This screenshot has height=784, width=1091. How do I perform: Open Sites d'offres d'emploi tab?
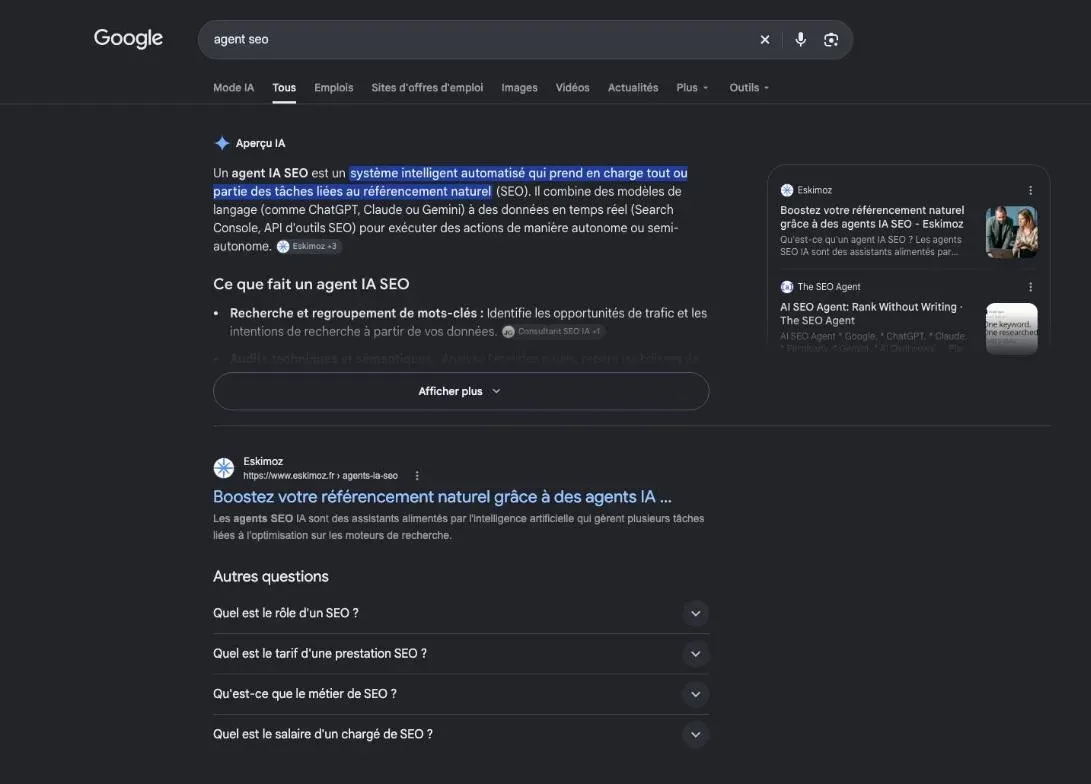(x=427, y=88)
